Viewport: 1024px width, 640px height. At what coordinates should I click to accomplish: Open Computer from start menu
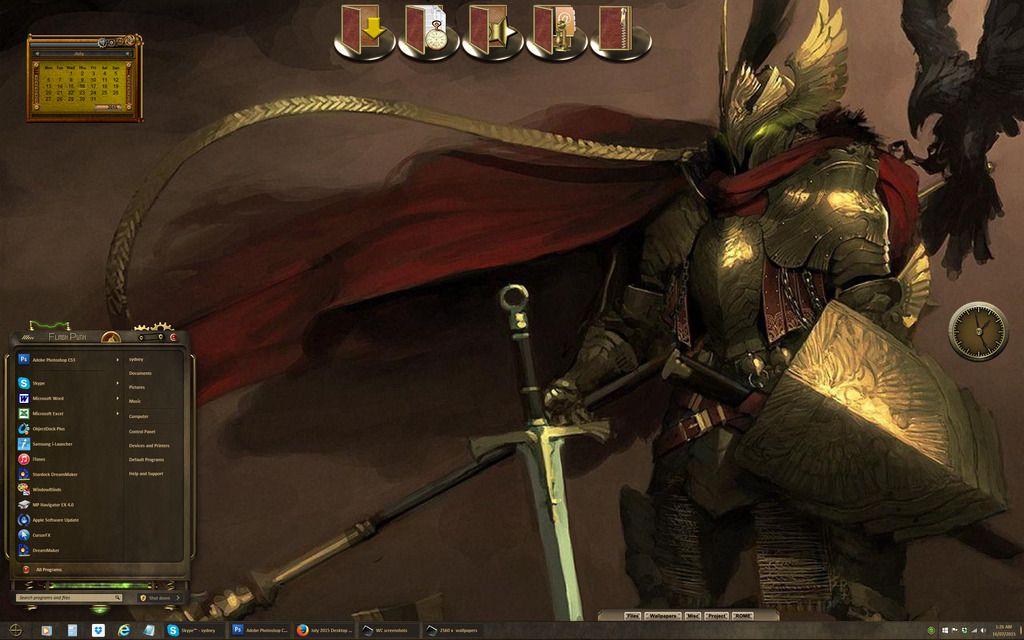click(x=138, y=417)
